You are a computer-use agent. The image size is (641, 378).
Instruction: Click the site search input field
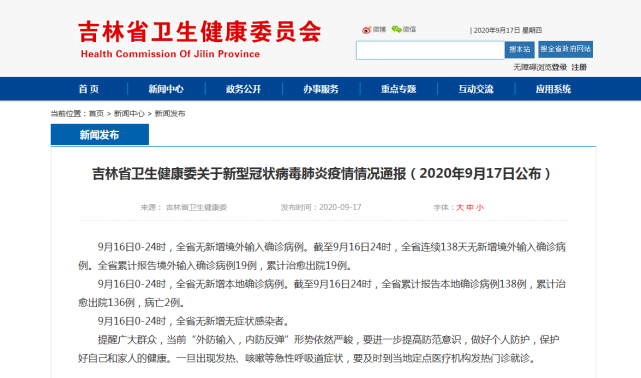pos(430,50)
